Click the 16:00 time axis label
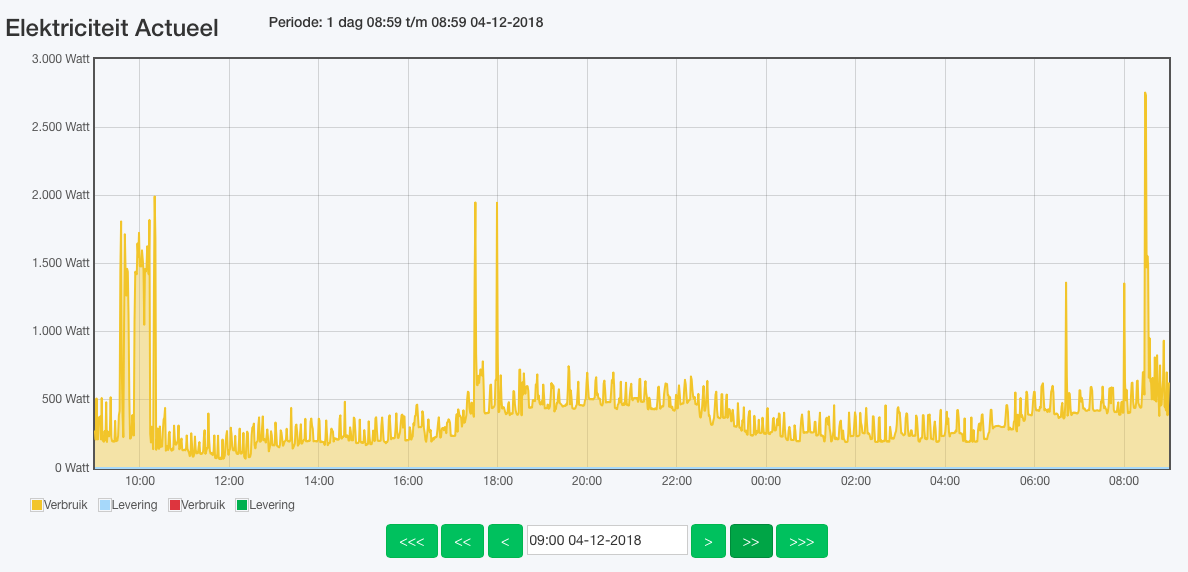This screenshot has height=572, width=1188. click(x=408, y=481)
